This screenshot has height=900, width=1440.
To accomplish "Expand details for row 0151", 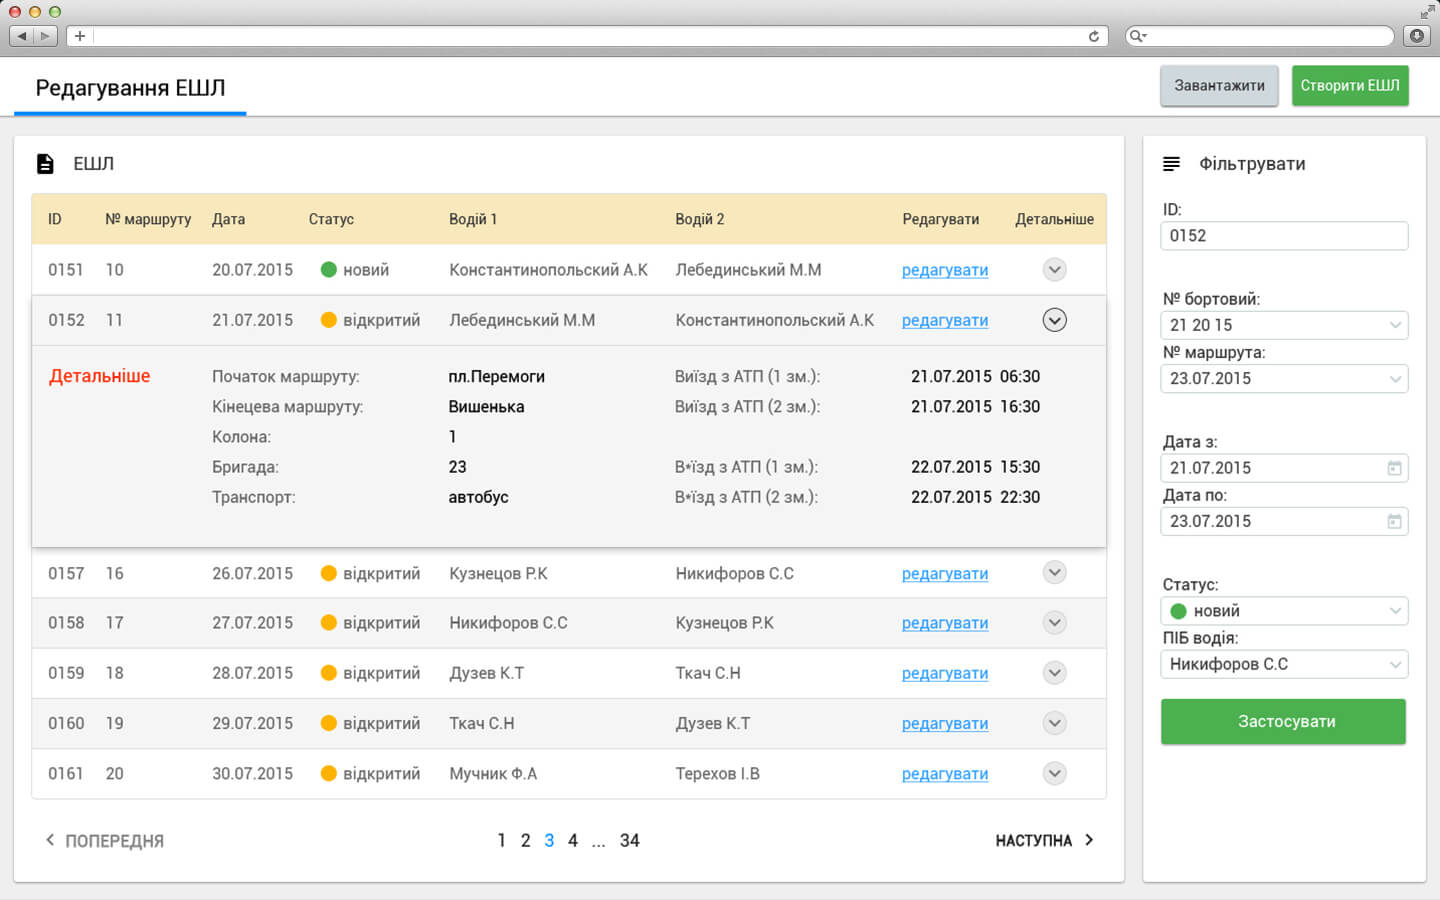I will [1054, 269].
